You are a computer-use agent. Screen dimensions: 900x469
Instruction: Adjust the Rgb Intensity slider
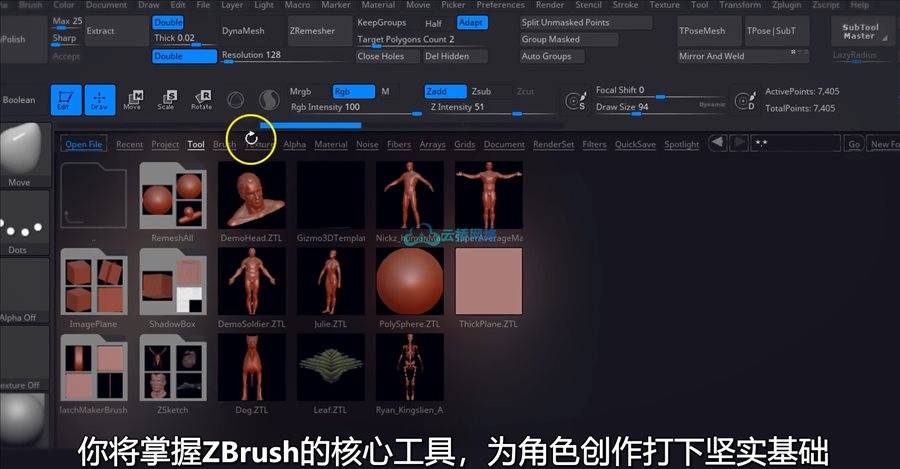click(x=355, y=108)
